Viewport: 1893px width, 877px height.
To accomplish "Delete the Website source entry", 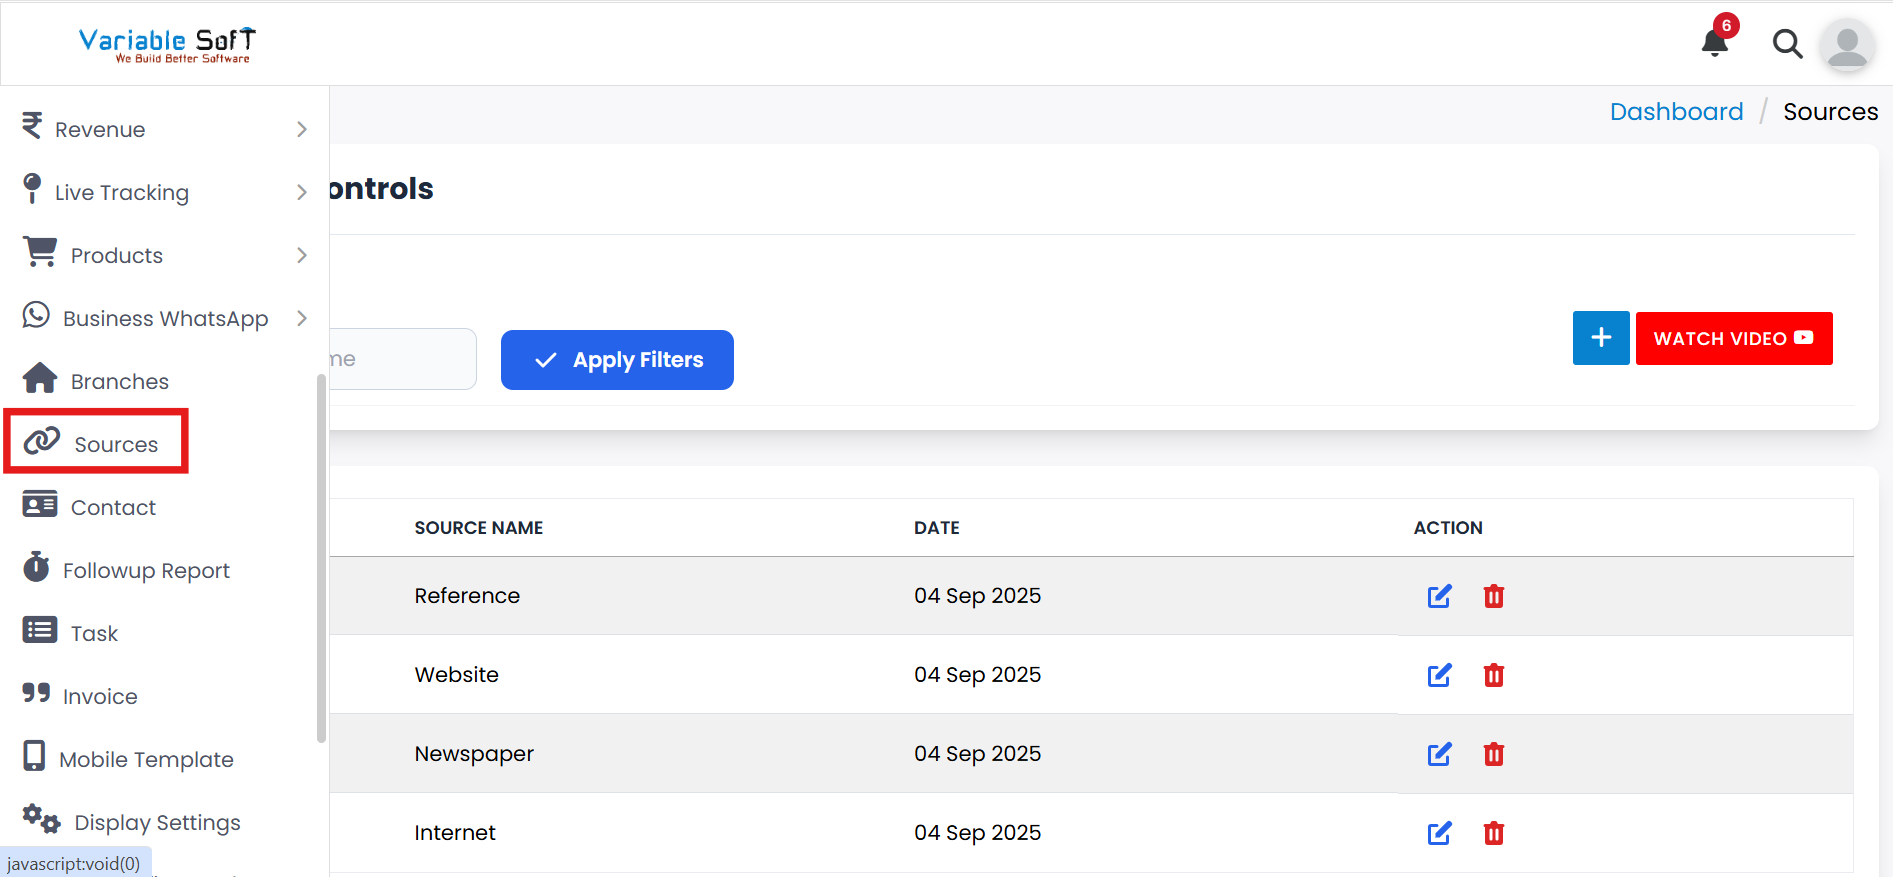I will pos(1493,675).
